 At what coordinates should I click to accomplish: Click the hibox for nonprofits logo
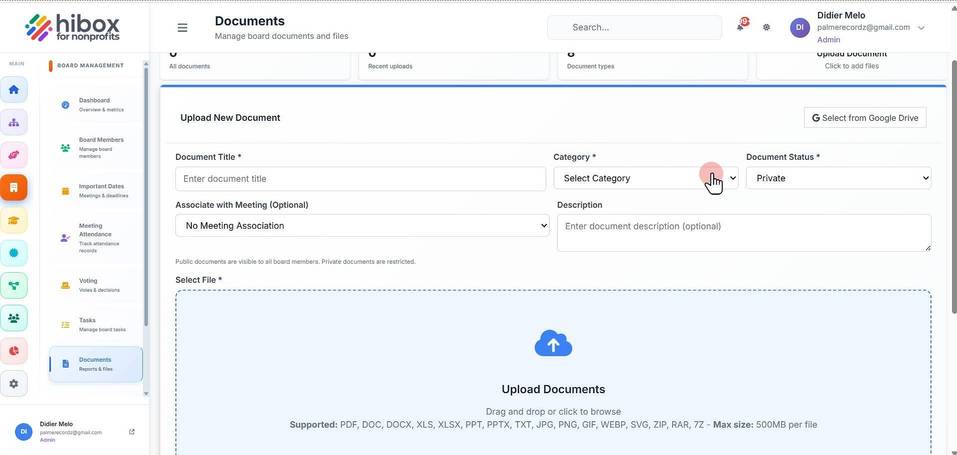click(72, 27)
